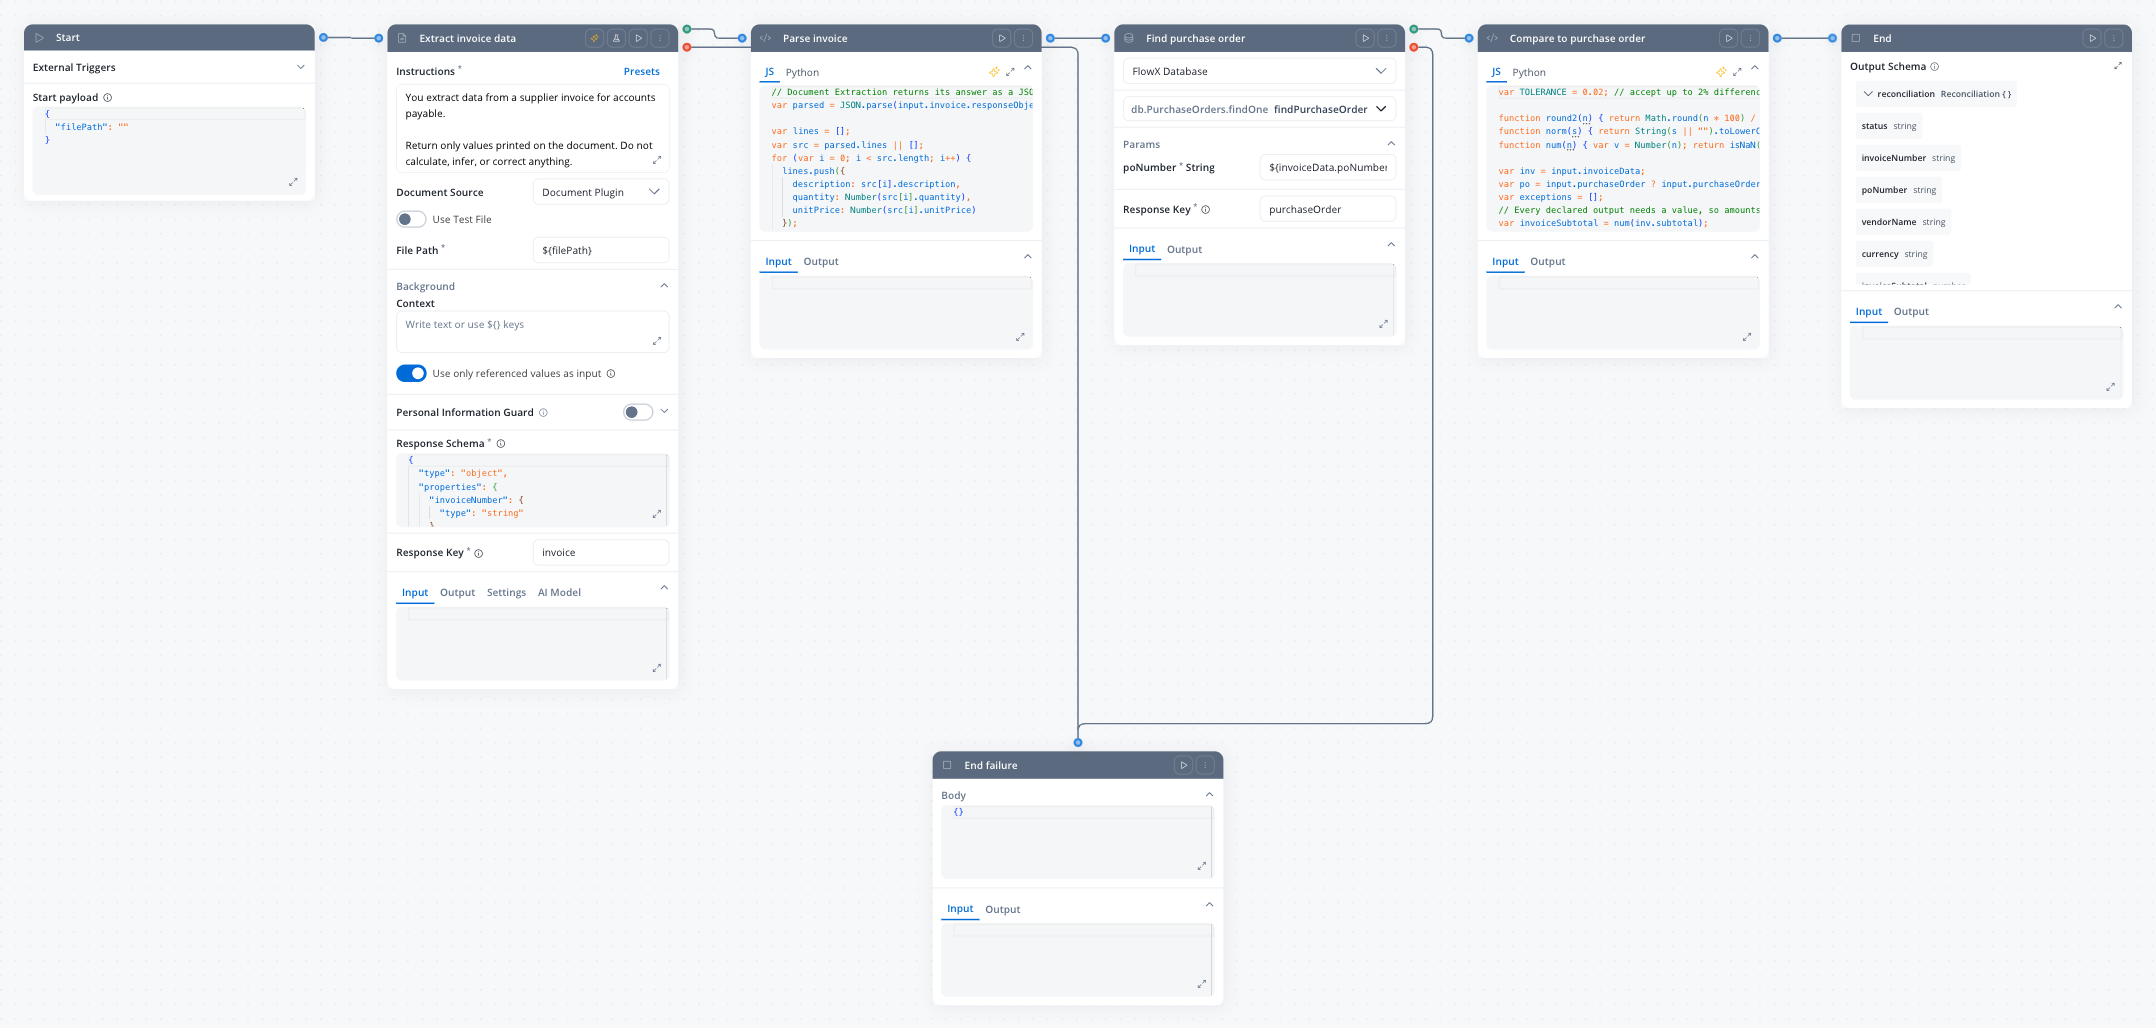
Task: Open the Presets link for Instructions
Action: click(x=641, y=72)
